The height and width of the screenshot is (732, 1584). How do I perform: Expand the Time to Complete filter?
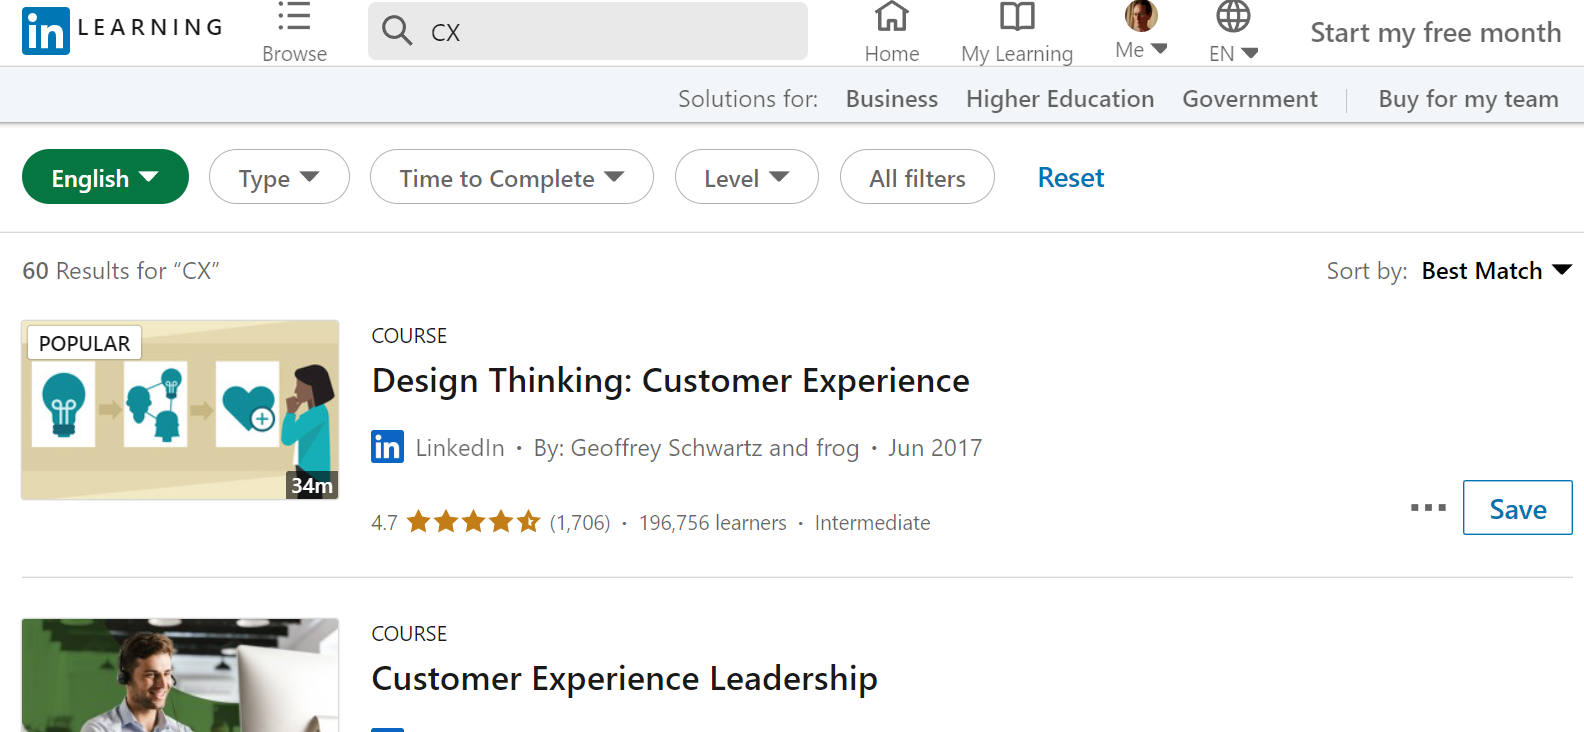(x=511, y=177)
